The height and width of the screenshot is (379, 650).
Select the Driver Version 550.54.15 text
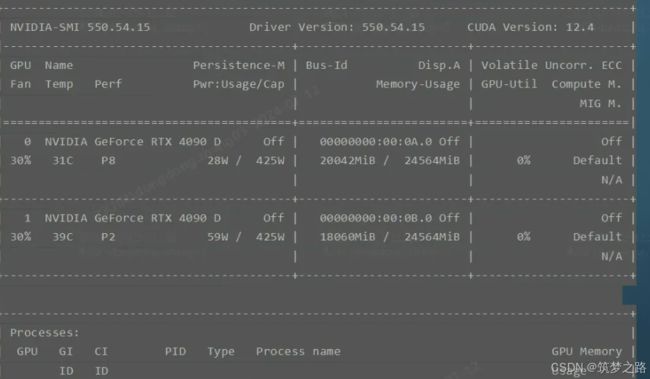click(x=337, y=27)
